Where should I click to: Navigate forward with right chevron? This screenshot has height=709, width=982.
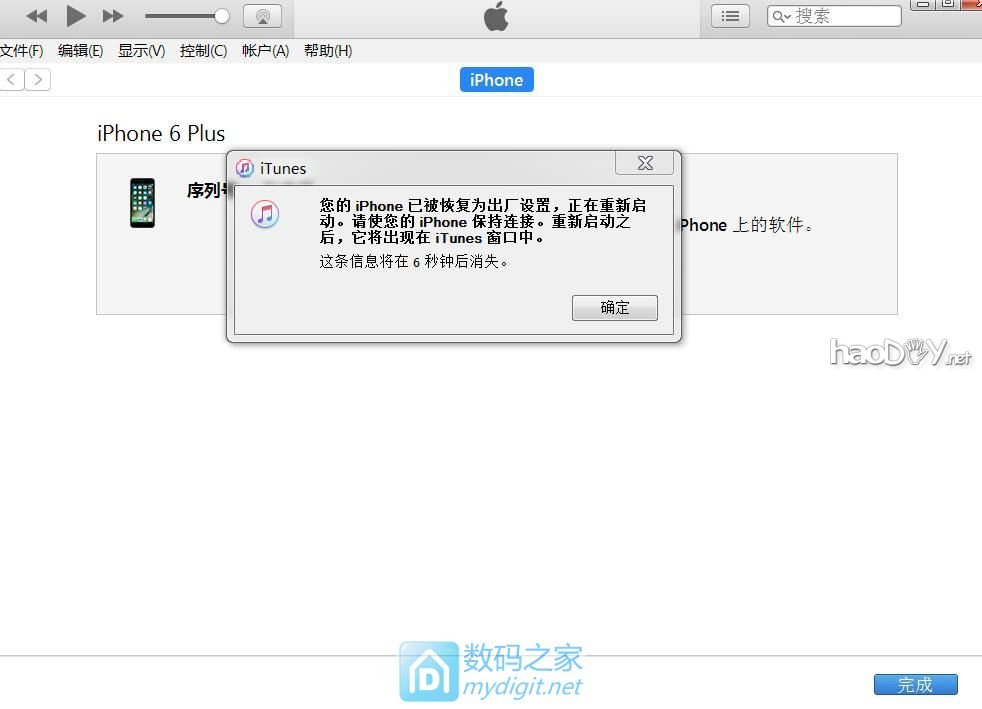(x=38, y=80)
